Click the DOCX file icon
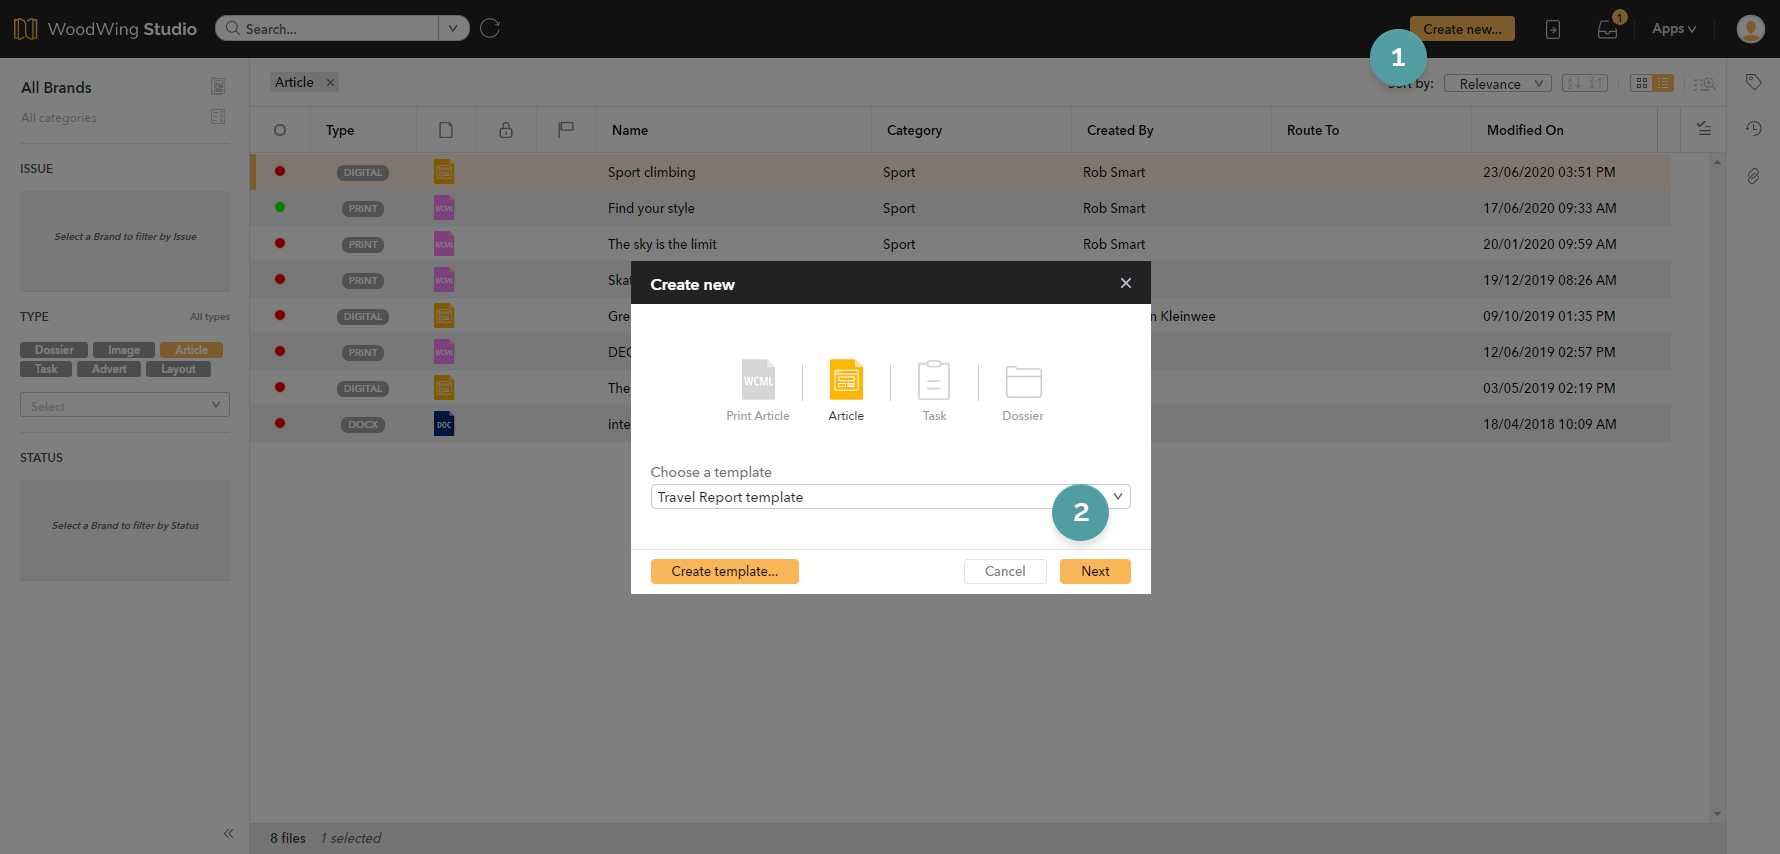Screen dimensions: 1780x854 click(x=444, y=424)
